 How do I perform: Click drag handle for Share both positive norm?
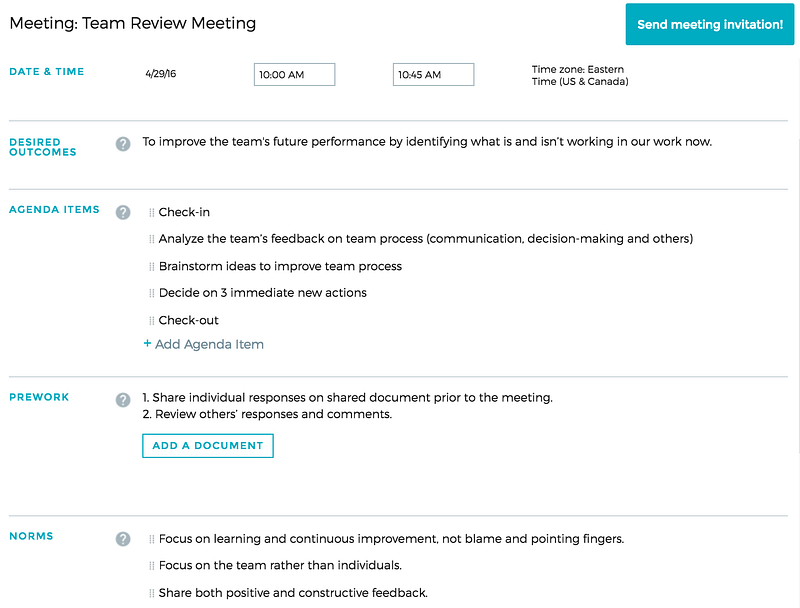tap(152, 593)
